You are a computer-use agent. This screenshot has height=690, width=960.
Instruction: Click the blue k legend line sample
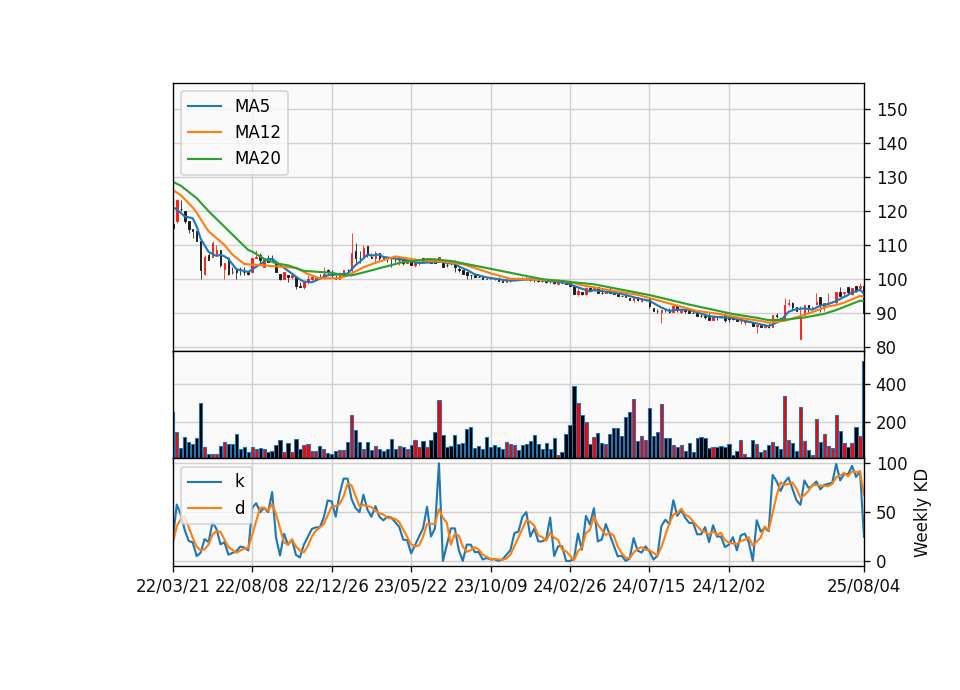(204, 482)
